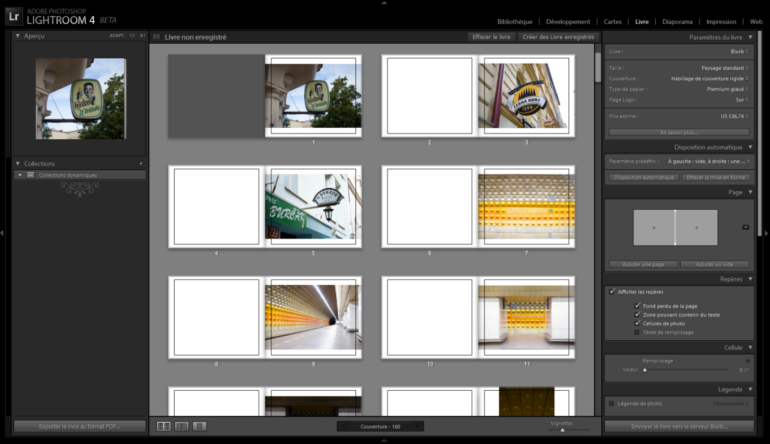Open the Développement module

coord(567,20)
